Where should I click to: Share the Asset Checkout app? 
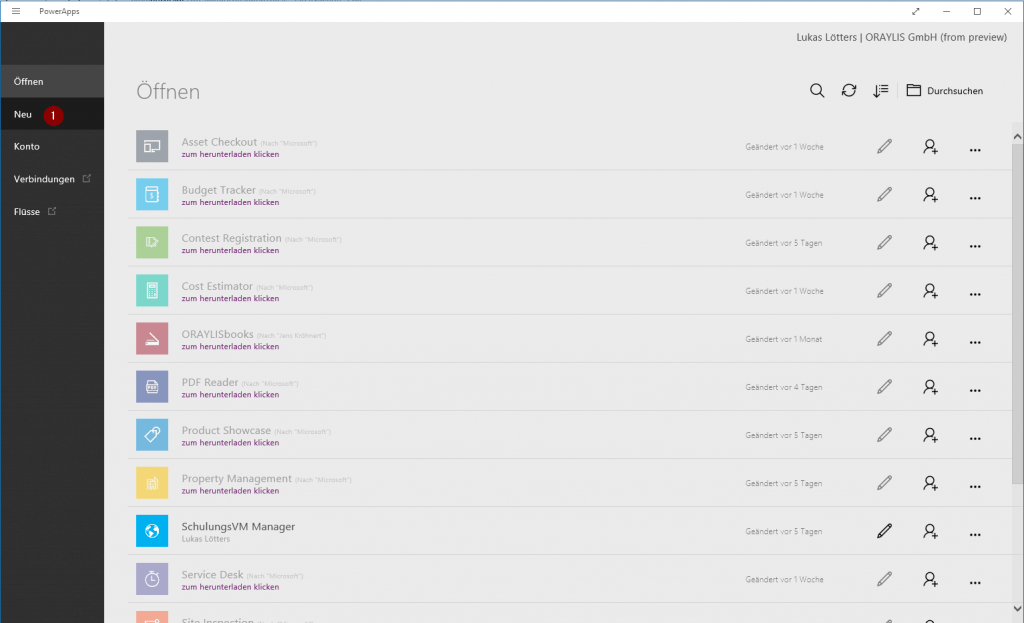point(931,146)
